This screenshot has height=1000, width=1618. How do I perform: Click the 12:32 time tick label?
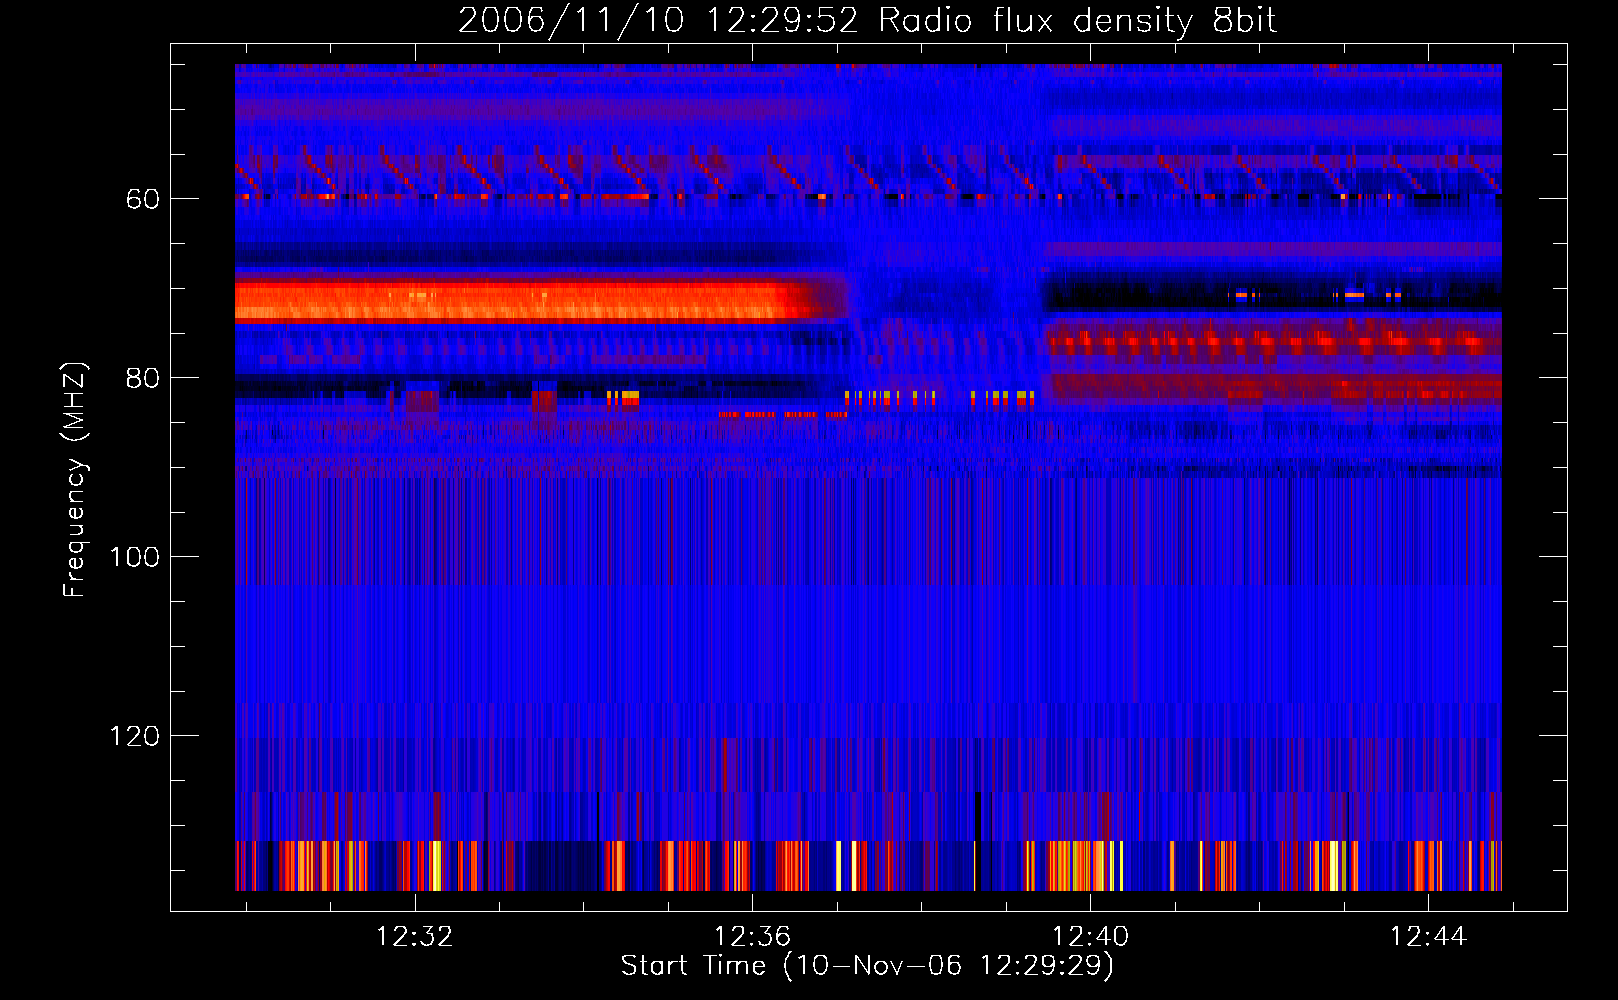(x=414, y=937)
